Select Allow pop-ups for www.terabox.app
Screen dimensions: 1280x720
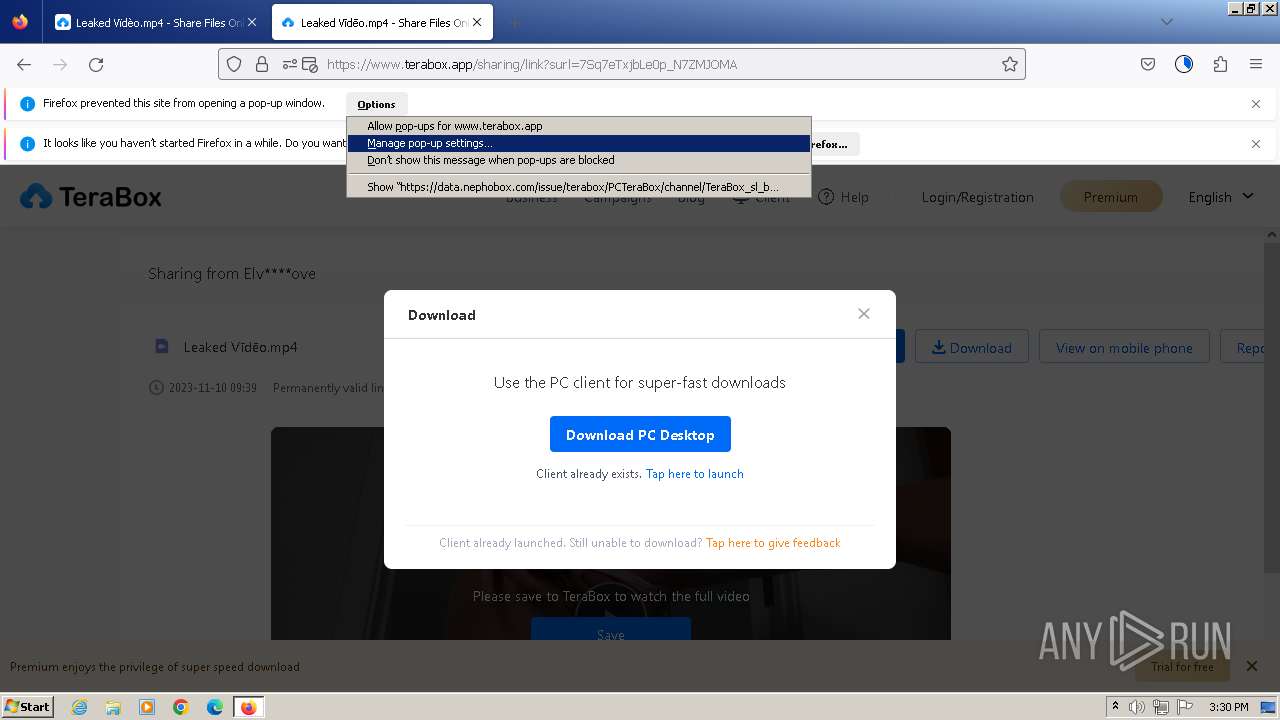click(579, 126)
